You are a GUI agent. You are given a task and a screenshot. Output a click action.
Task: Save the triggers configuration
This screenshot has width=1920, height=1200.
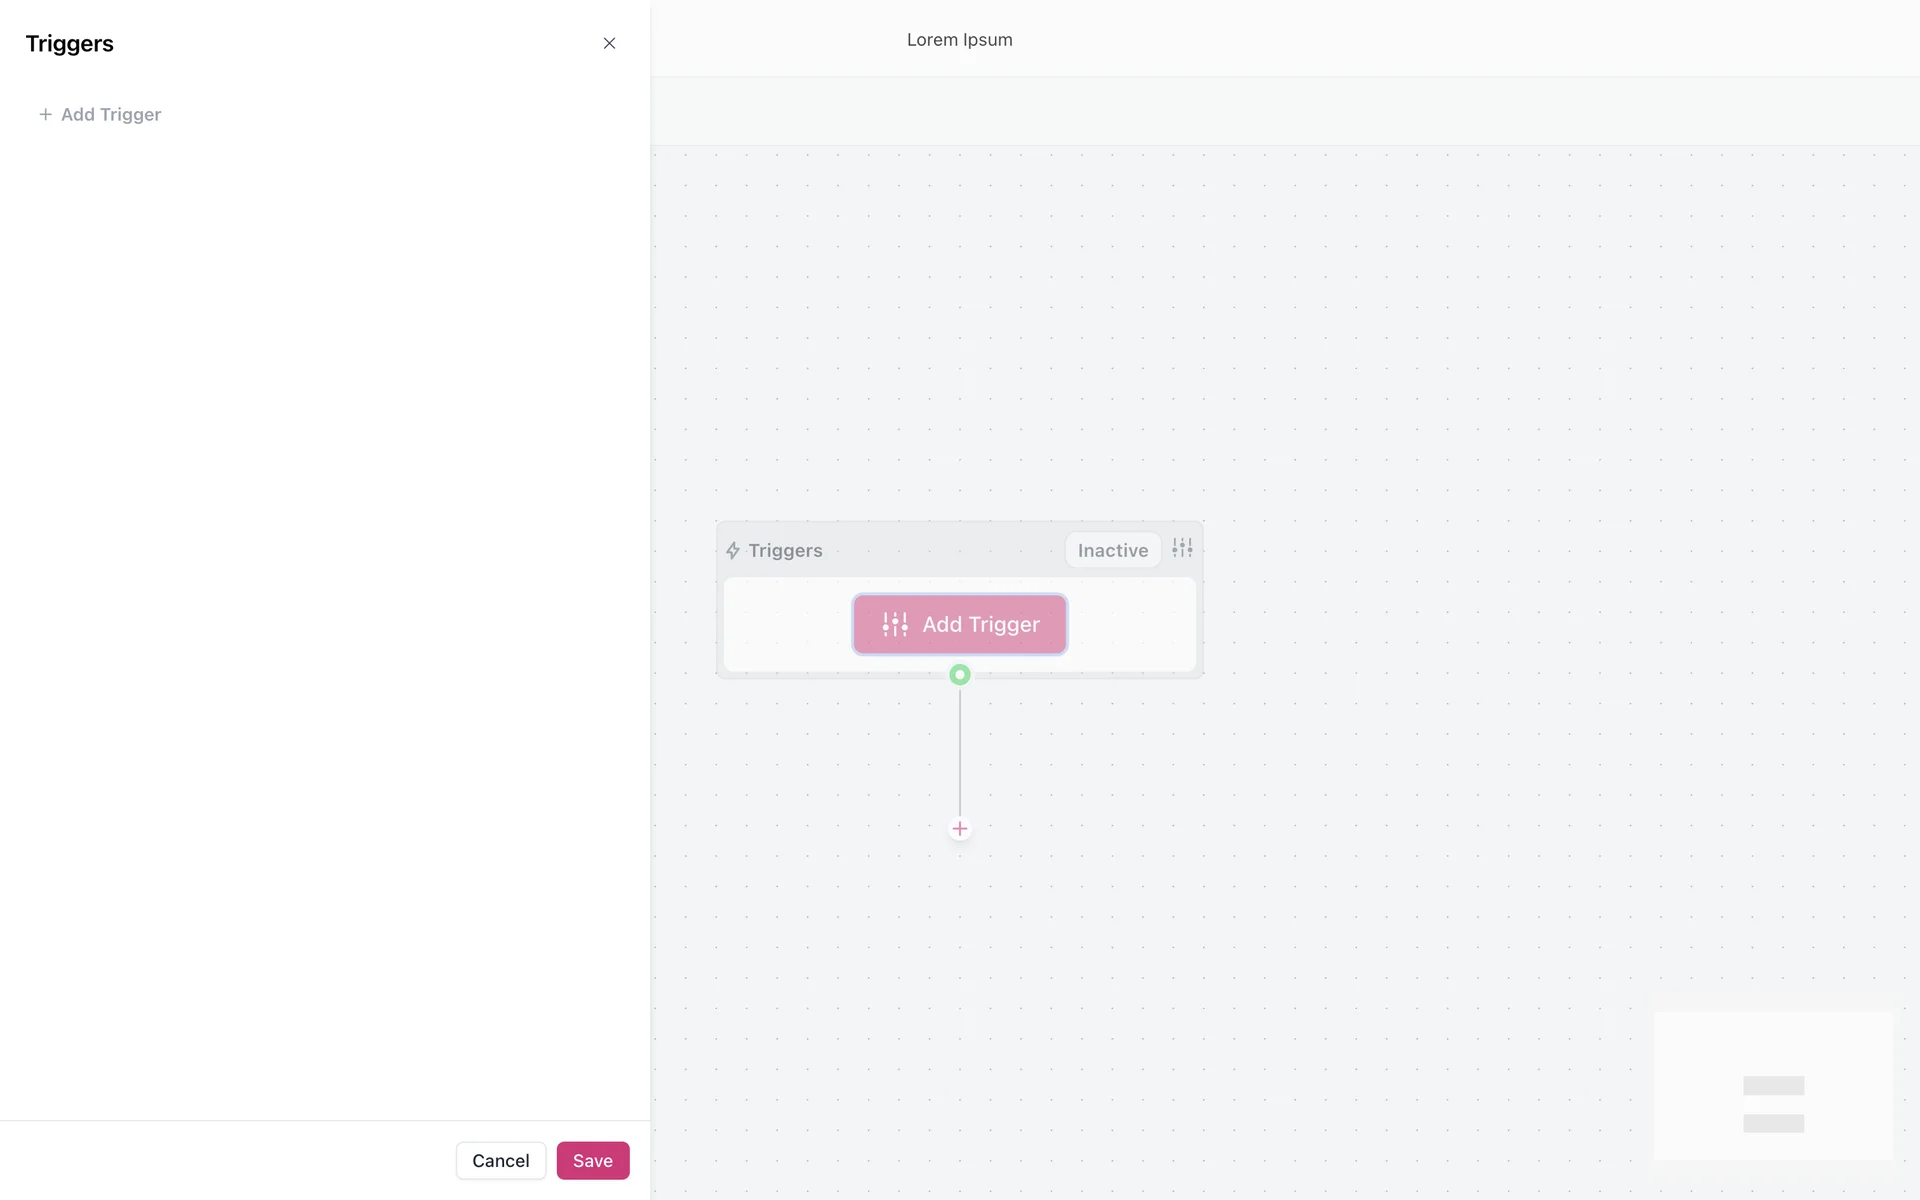(592, 1160)
